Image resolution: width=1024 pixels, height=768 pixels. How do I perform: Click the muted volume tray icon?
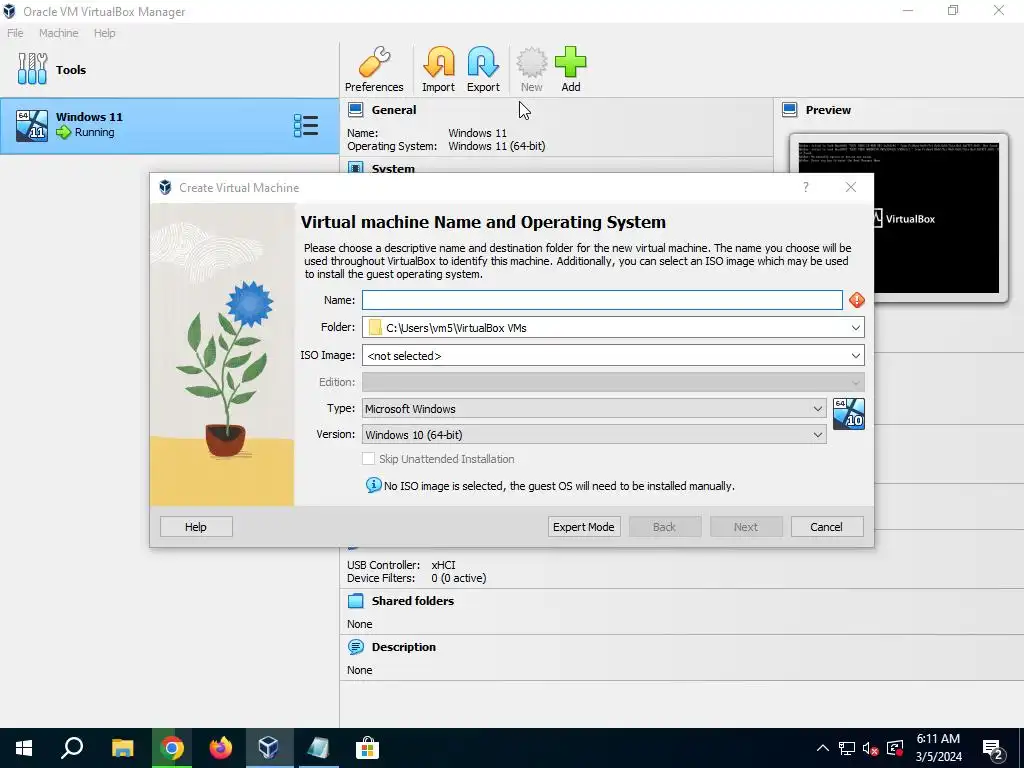click(x=871, y=748)
